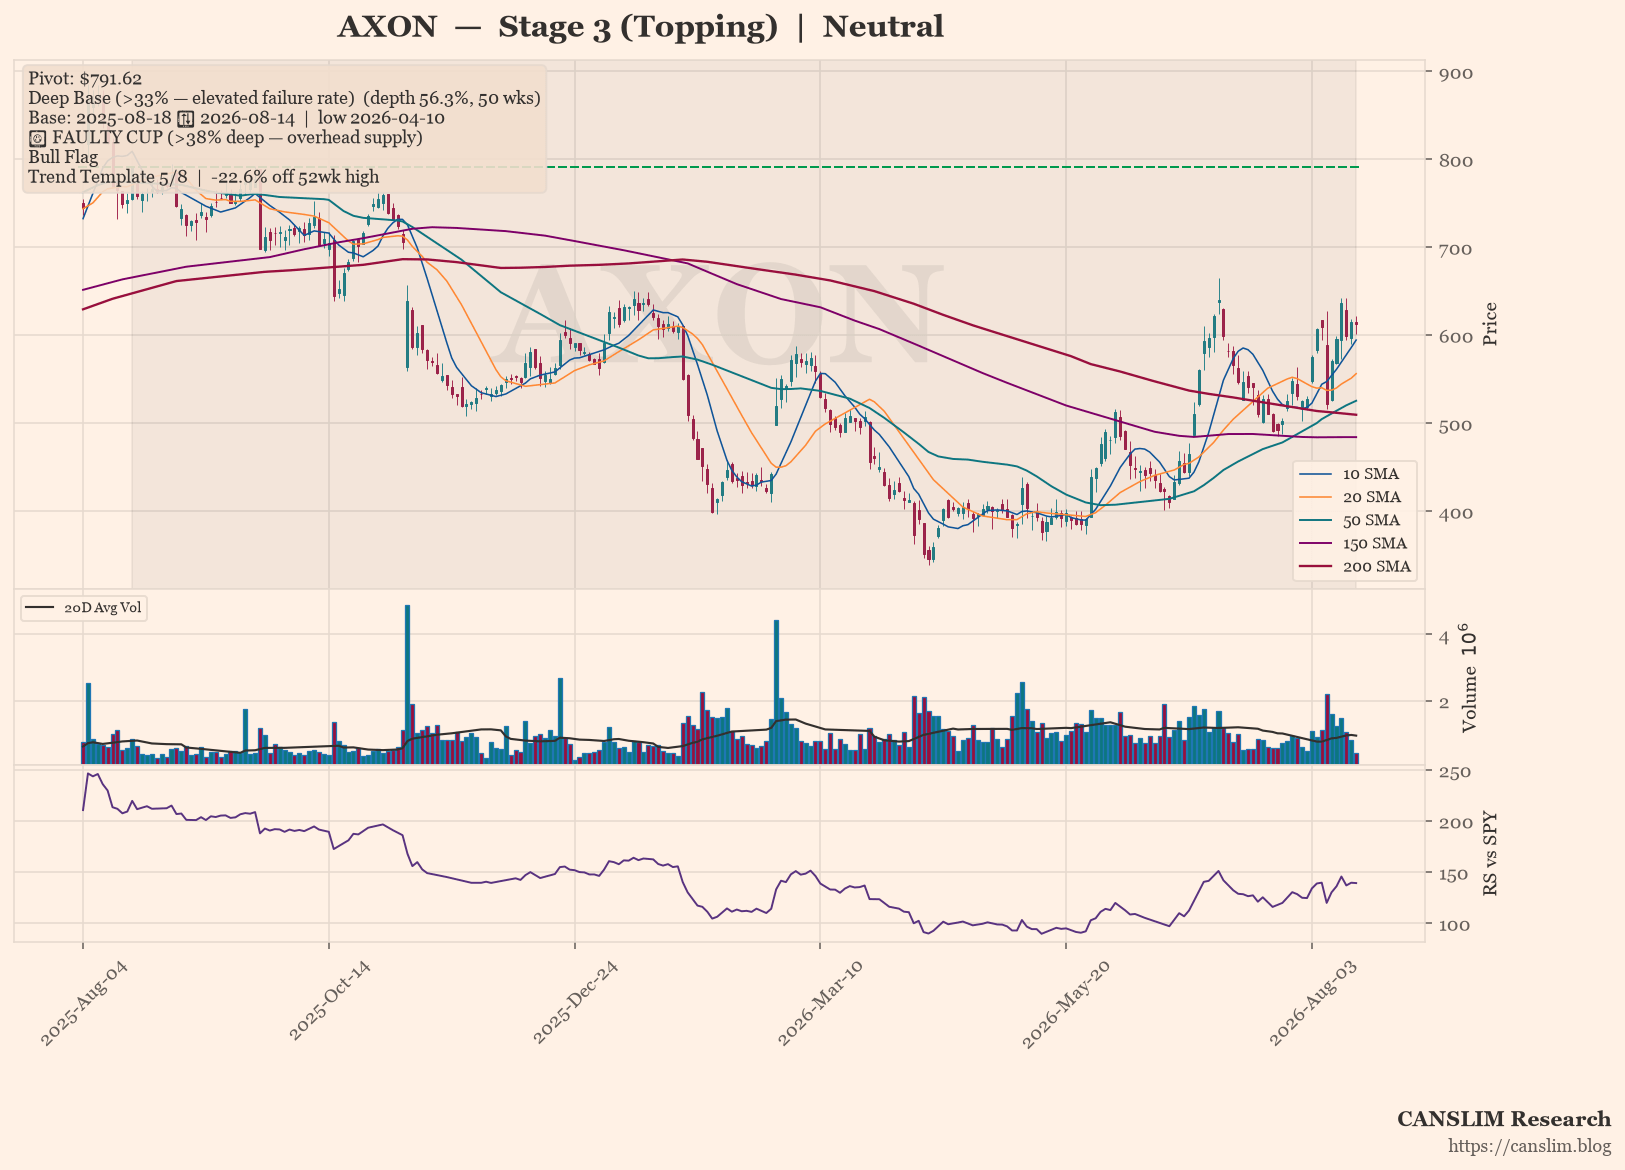Click the 'Pivot: $791.62' annotation line
Screen dimensions: 1625x1170
(85, 79)
